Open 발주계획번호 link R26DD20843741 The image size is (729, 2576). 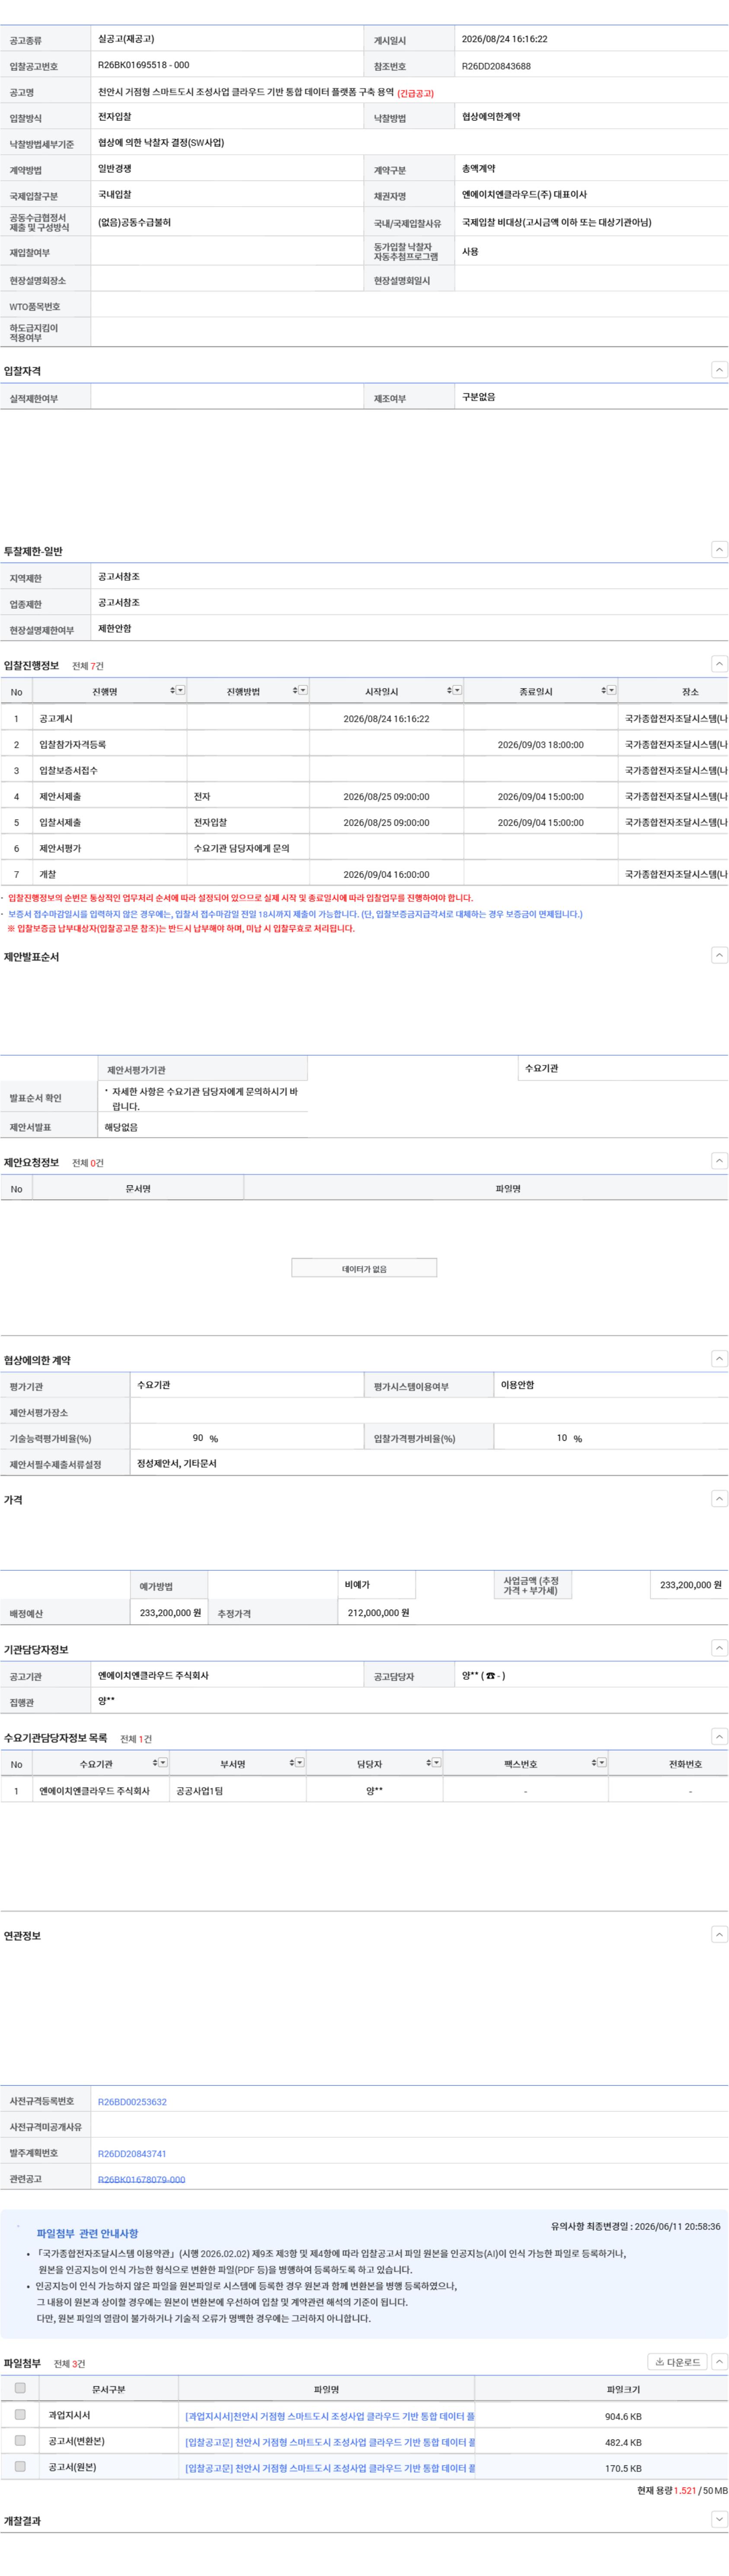132,2153
